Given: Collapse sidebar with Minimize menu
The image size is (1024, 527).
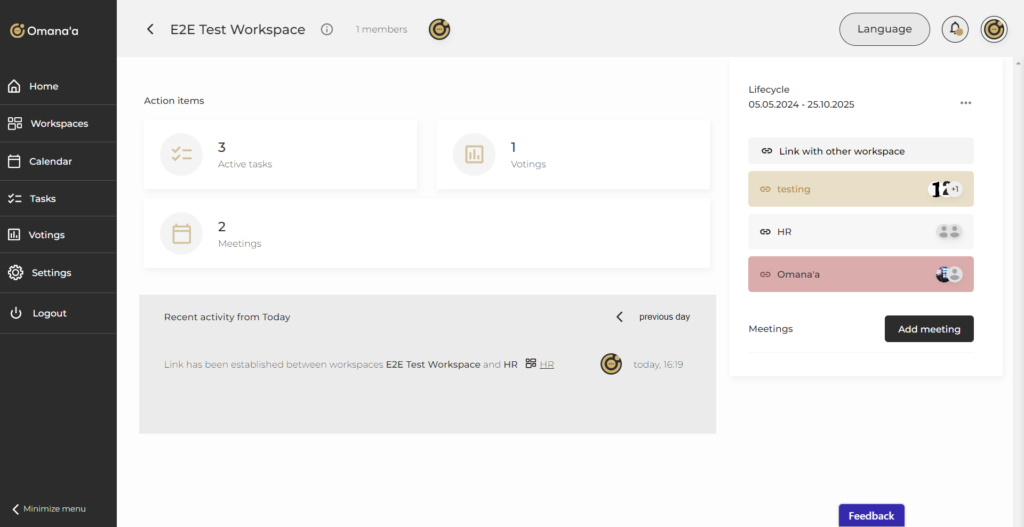Looking at the screenshot, I should point(50,508).
